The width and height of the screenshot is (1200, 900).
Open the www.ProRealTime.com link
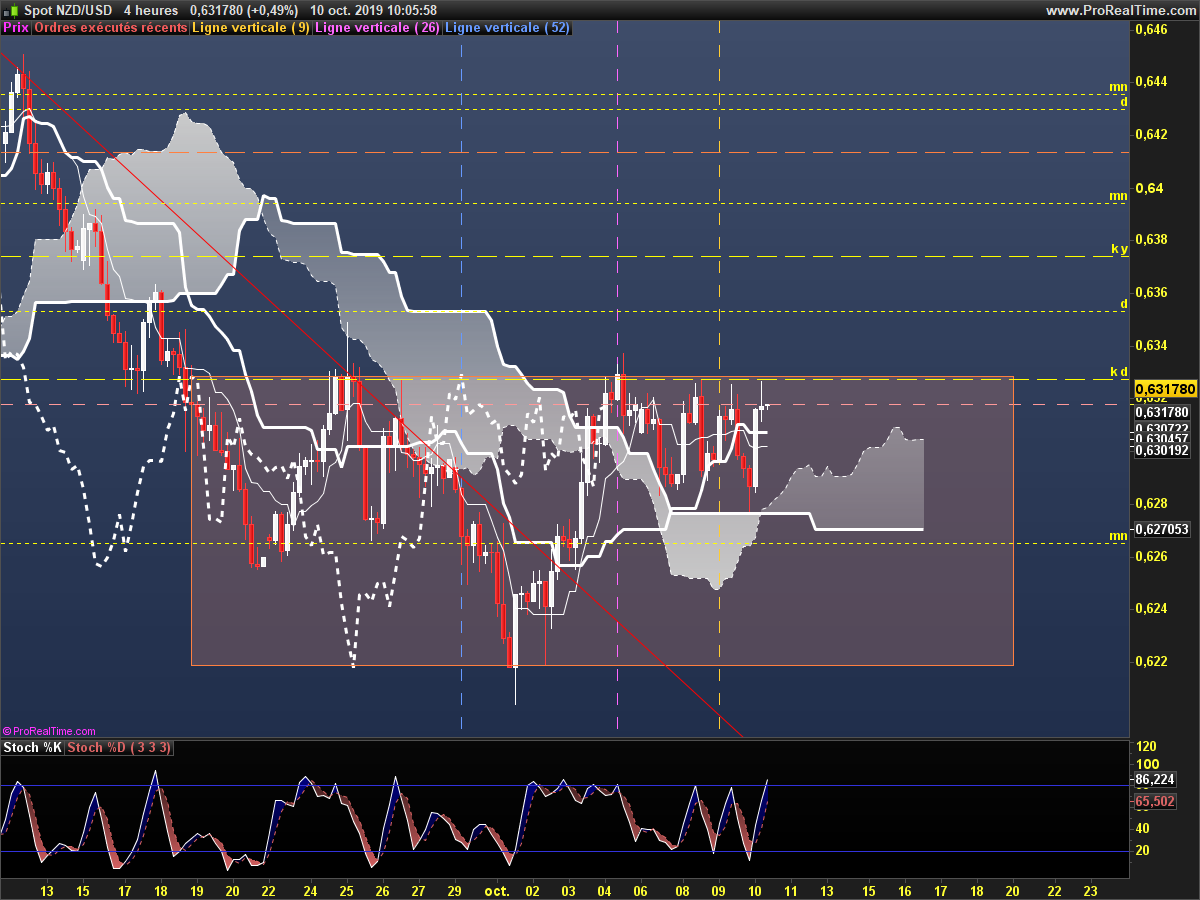[x=1119, y=10]
